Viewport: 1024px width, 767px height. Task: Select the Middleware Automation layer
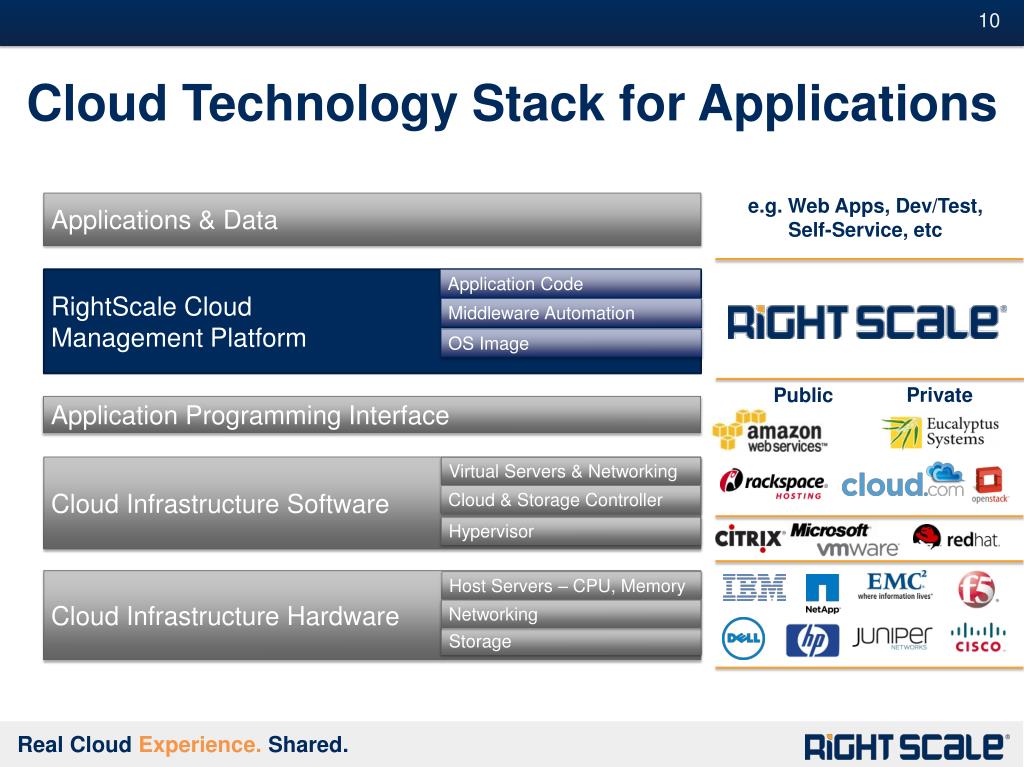[x=571, y=313]
